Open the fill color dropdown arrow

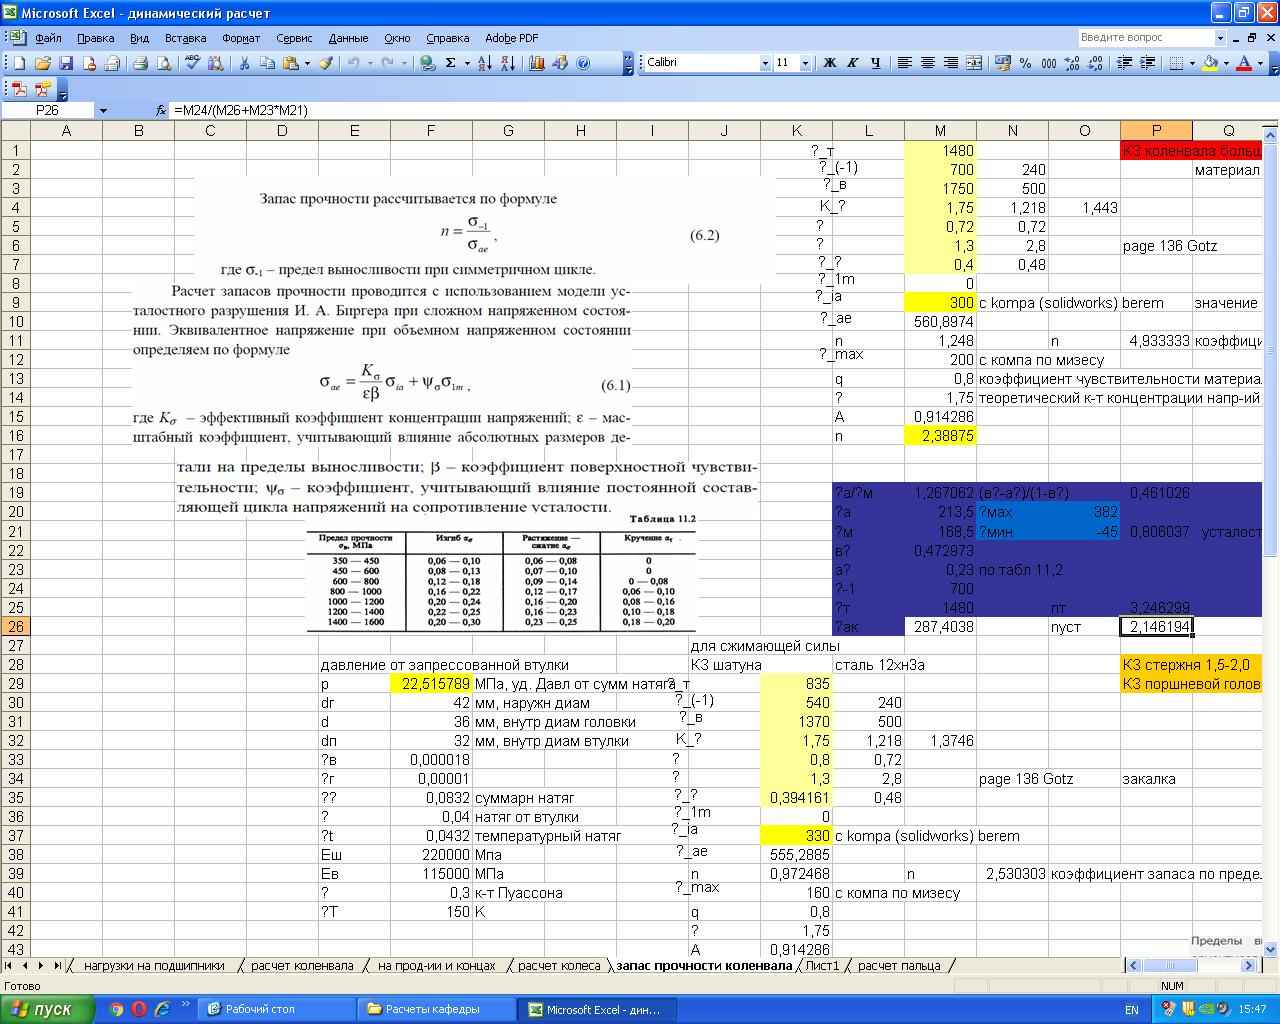click(1226, 62)
